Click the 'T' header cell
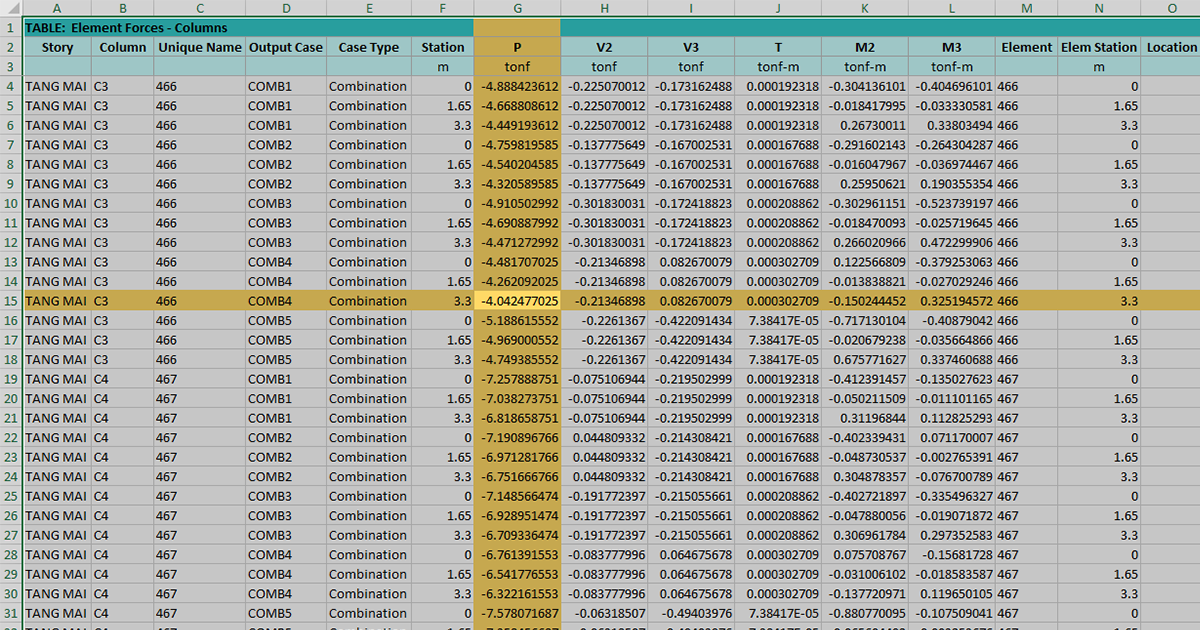The width and height of the screenshot is (1200, 630). [x=778, y=47]
